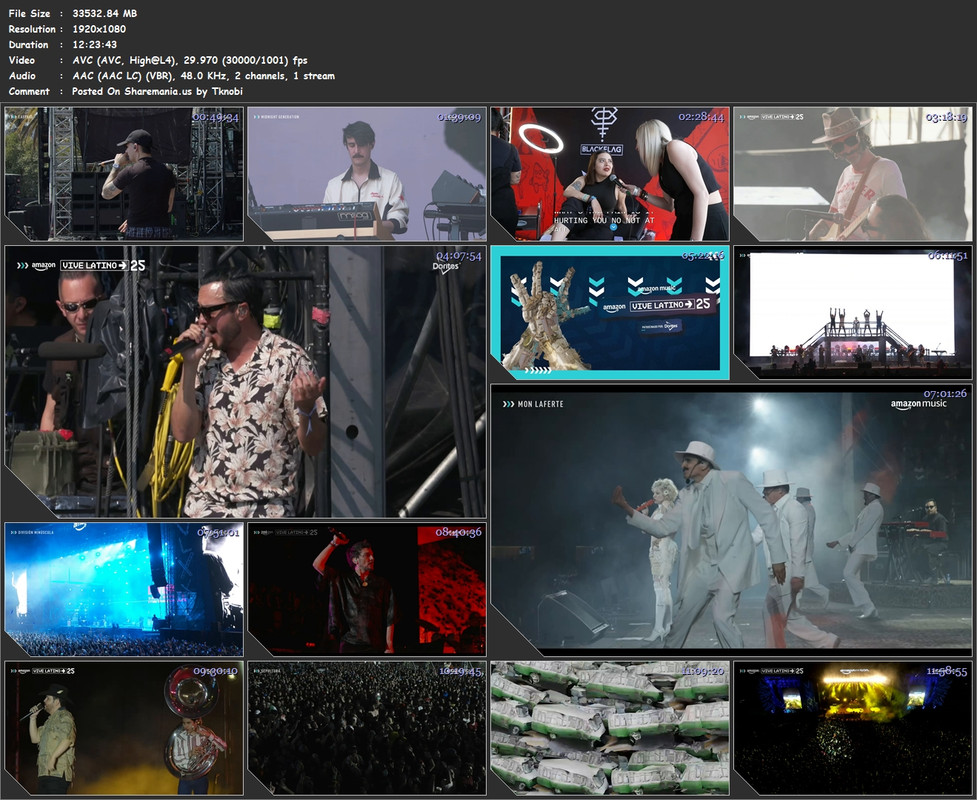
Task: Open the guitarist thumbnail at 03:18:19
Action: [x=852, y=173]
